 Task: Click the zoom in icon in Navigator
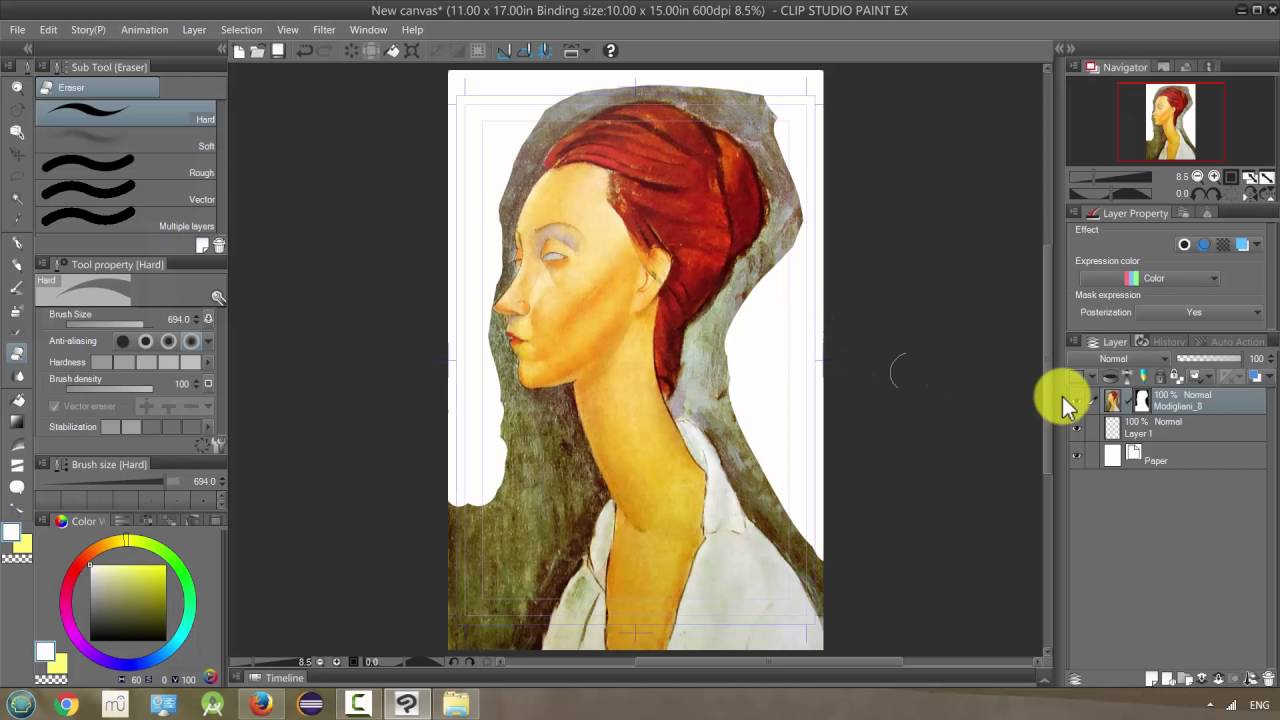pyautogui.click(x=1214, y=177)
